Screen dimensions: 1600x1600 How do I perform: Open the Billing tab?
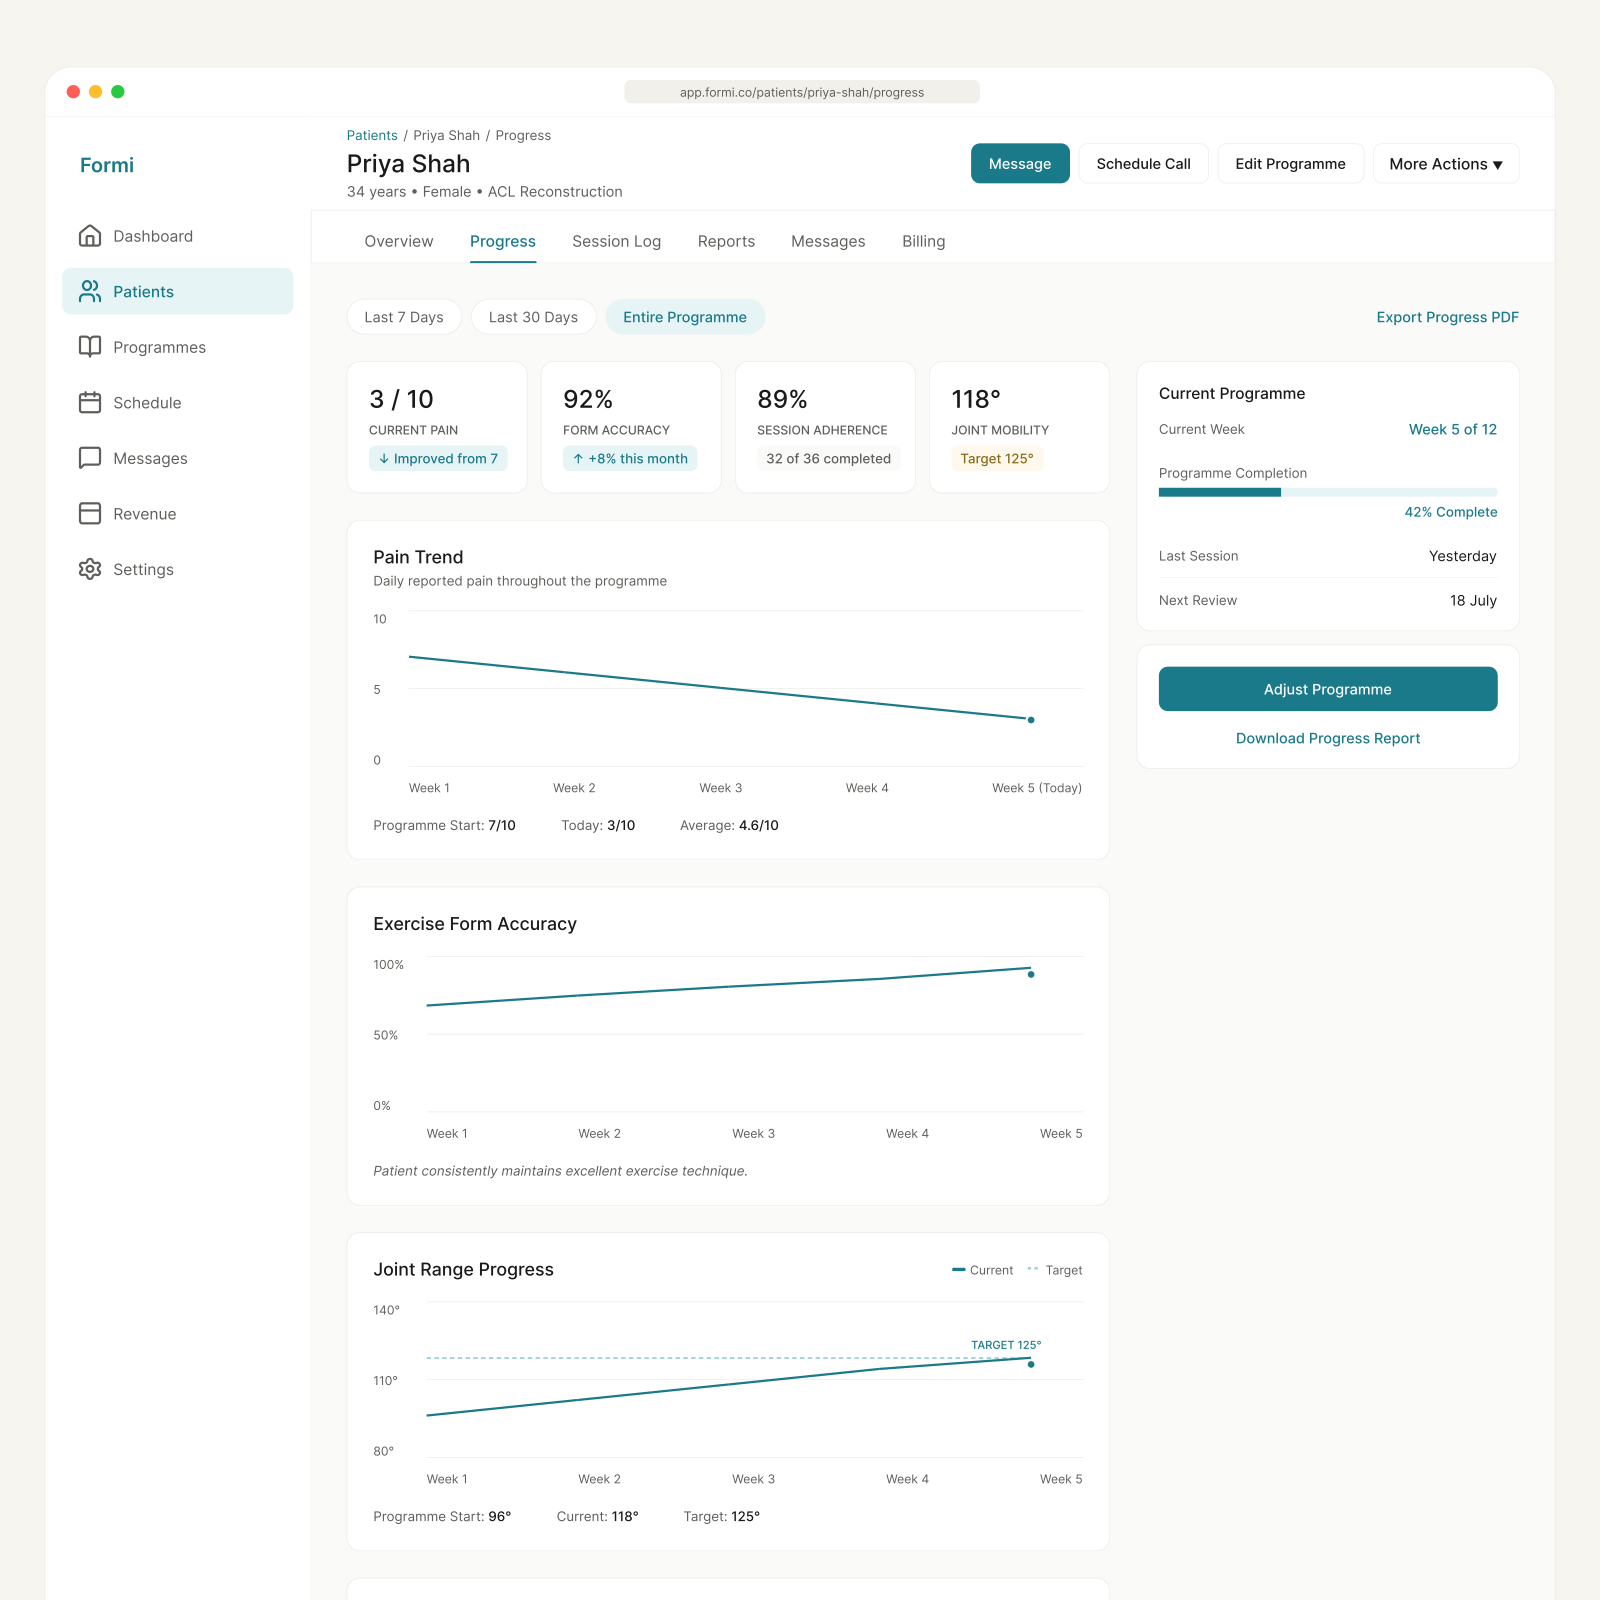924,241
